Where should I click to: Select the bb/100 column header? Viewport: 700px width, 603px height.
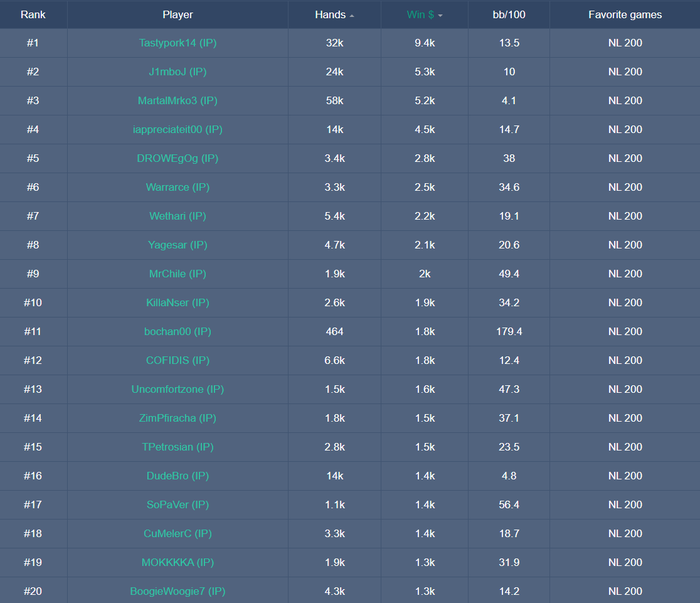509,15
